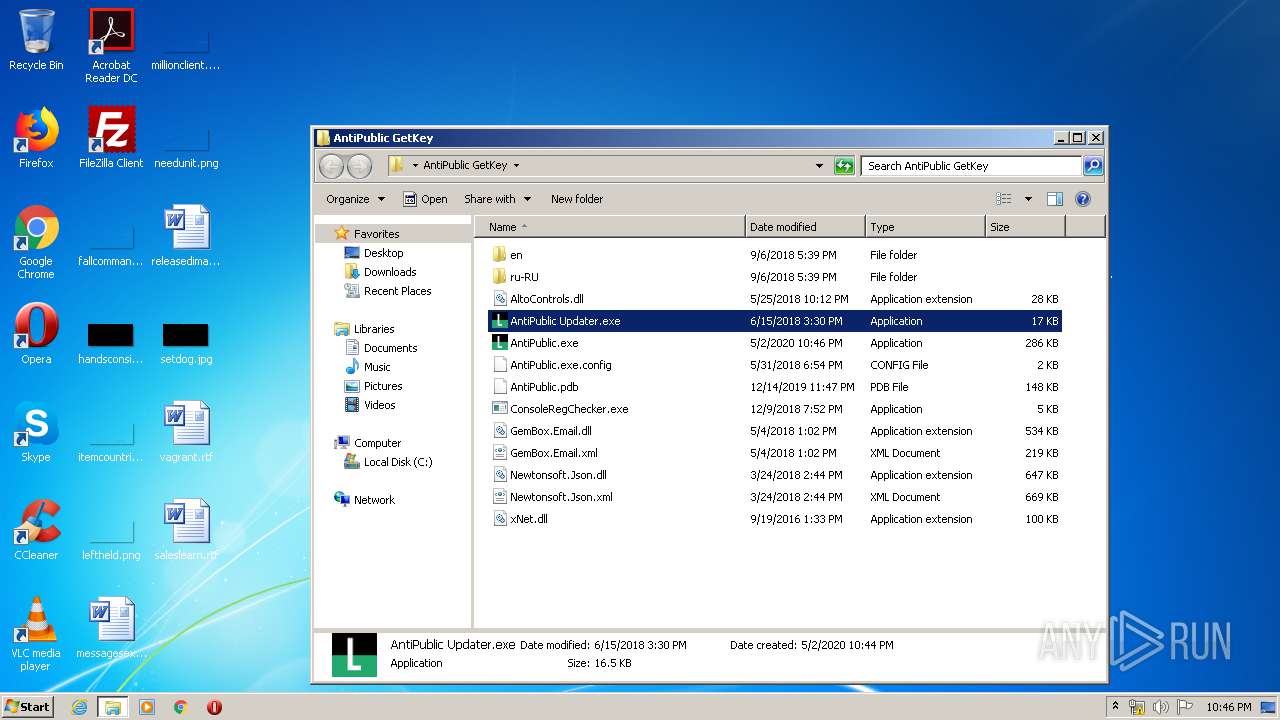
Task: Open the view options dropdown arrow
Action: point(1028,199)
